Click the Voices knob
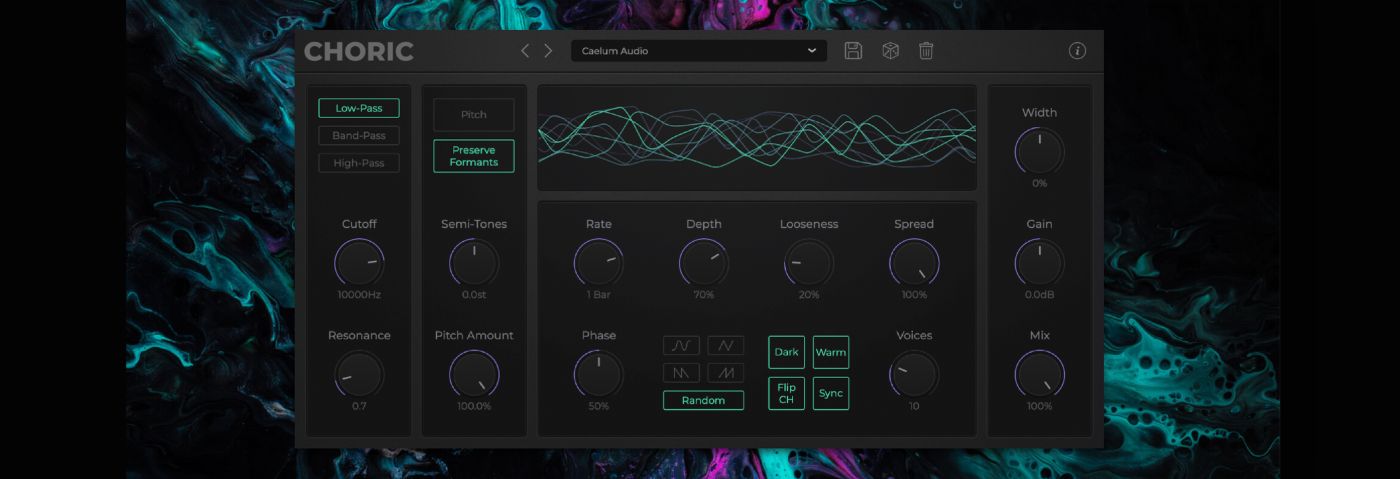 pos(914,375)
